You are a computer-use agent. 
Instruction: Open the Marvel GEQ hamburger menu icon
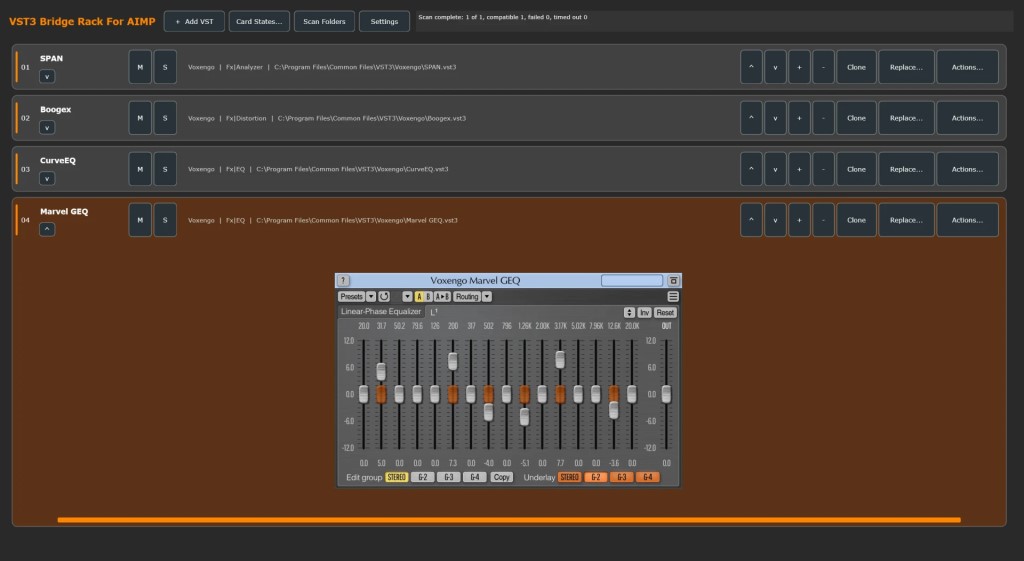(673, 297)
